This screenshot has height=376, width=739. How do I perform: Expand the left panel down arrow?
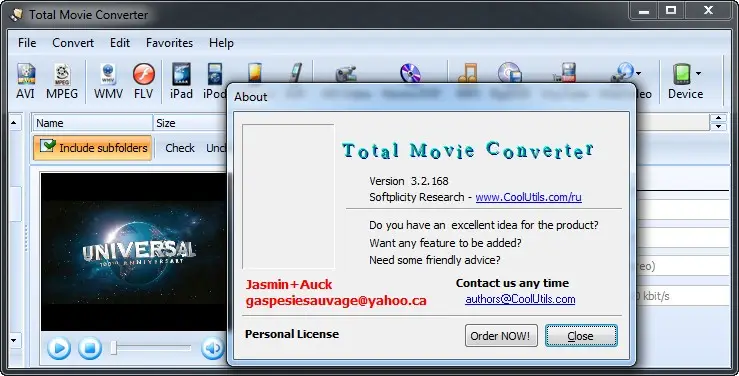pyautogui.click(x=14, y=340)
